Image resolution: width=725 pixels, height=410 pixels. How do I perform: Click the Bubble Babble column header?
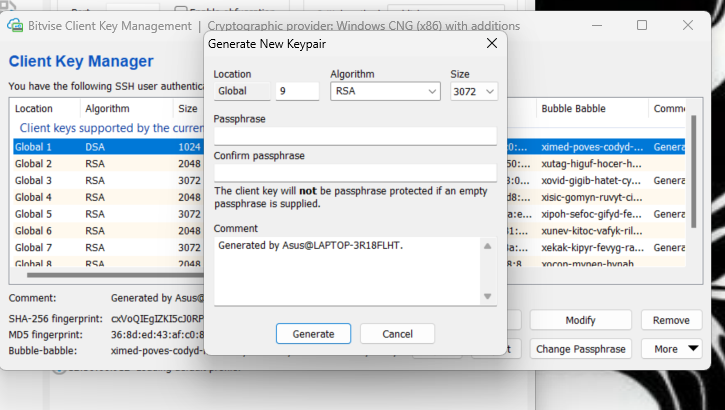592,109
